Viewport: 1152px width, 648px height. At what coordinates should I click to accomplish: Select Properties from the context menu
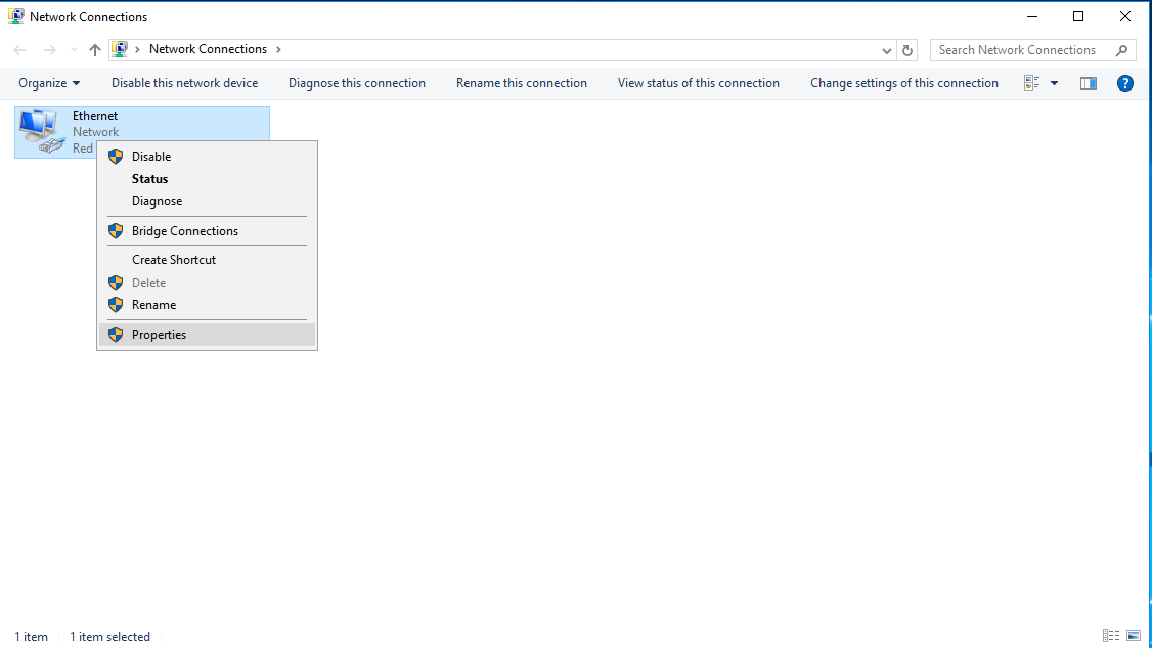[x=159, y=335]
